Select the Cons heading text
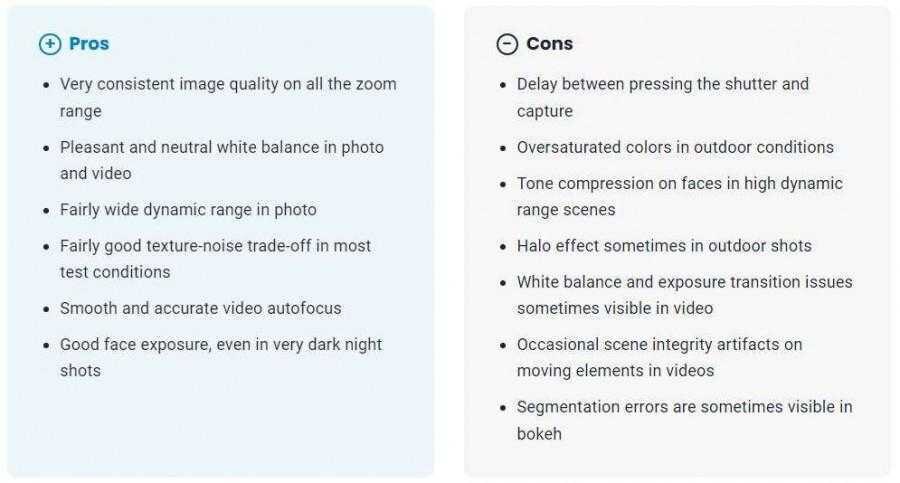900x483 pixels. pos(549,44)
